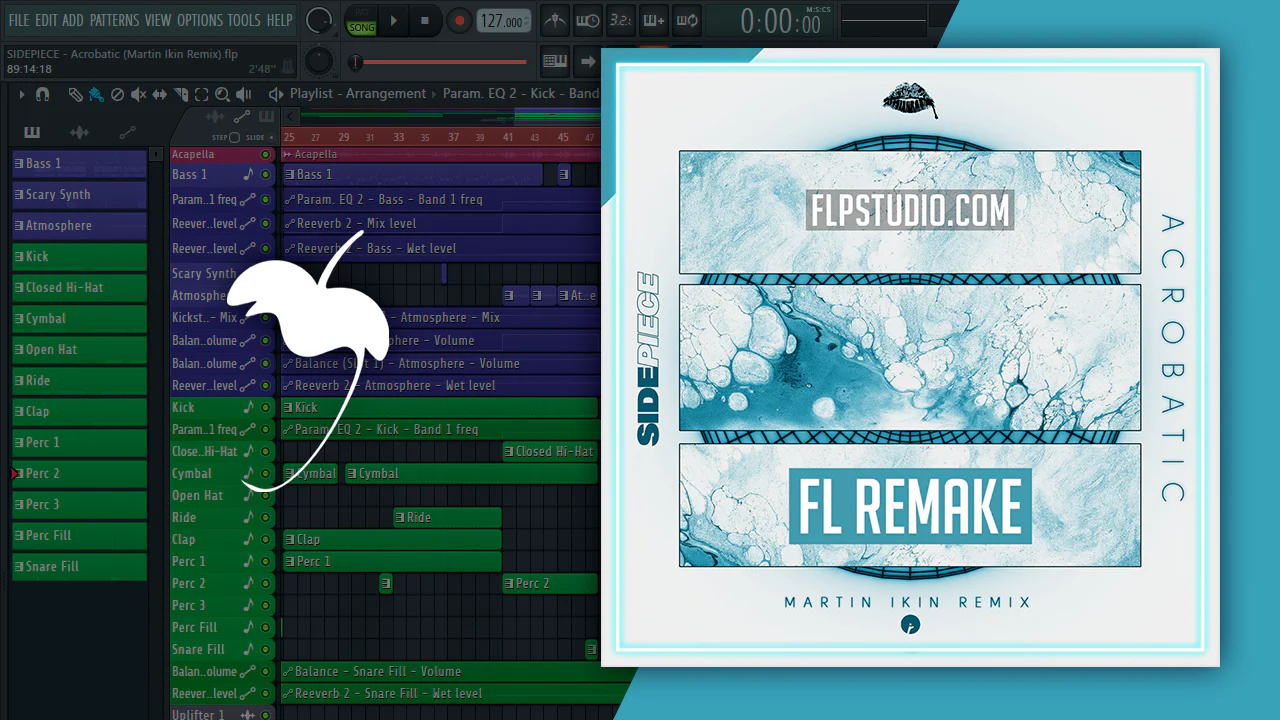Select the Scary Synth pattern in the picker
Viewport: 1280px width, 720px height.
pos(79,195)
